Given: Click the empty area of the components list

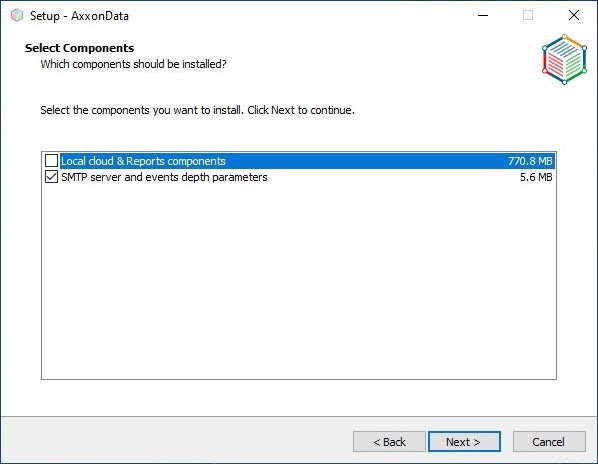Looking at the screenshot, I should tap(299, 281).
